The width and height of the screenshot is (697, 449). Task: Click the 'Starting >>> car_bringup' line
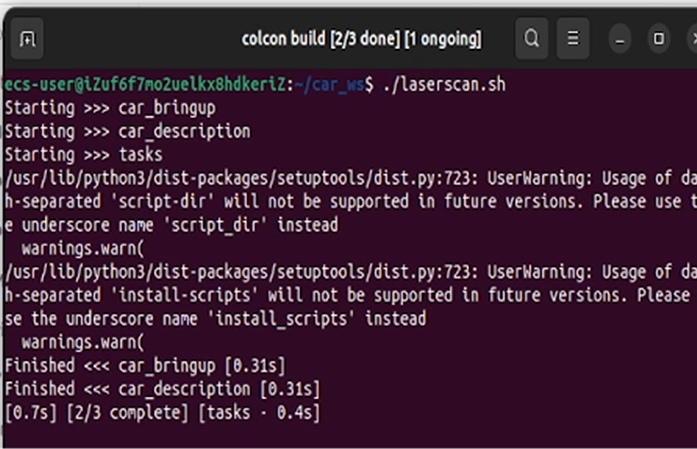pyautogui.click(x=110, y=108)
